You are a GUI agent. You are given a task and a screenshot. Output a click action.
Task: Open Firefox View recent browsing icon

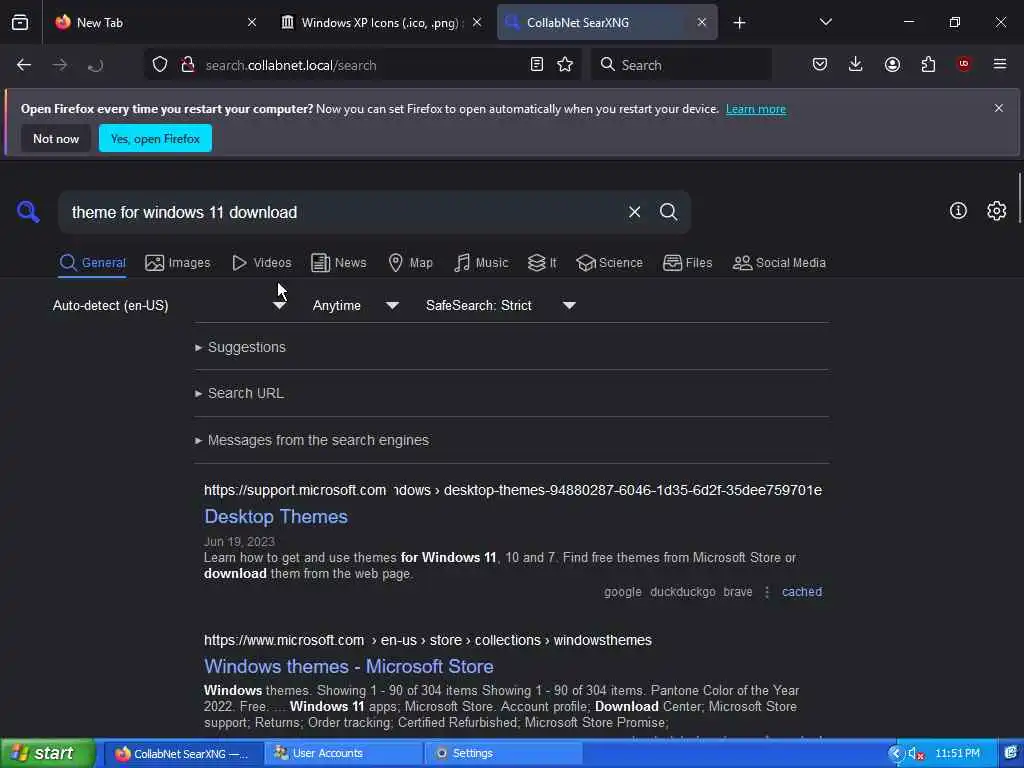point(20,22)
